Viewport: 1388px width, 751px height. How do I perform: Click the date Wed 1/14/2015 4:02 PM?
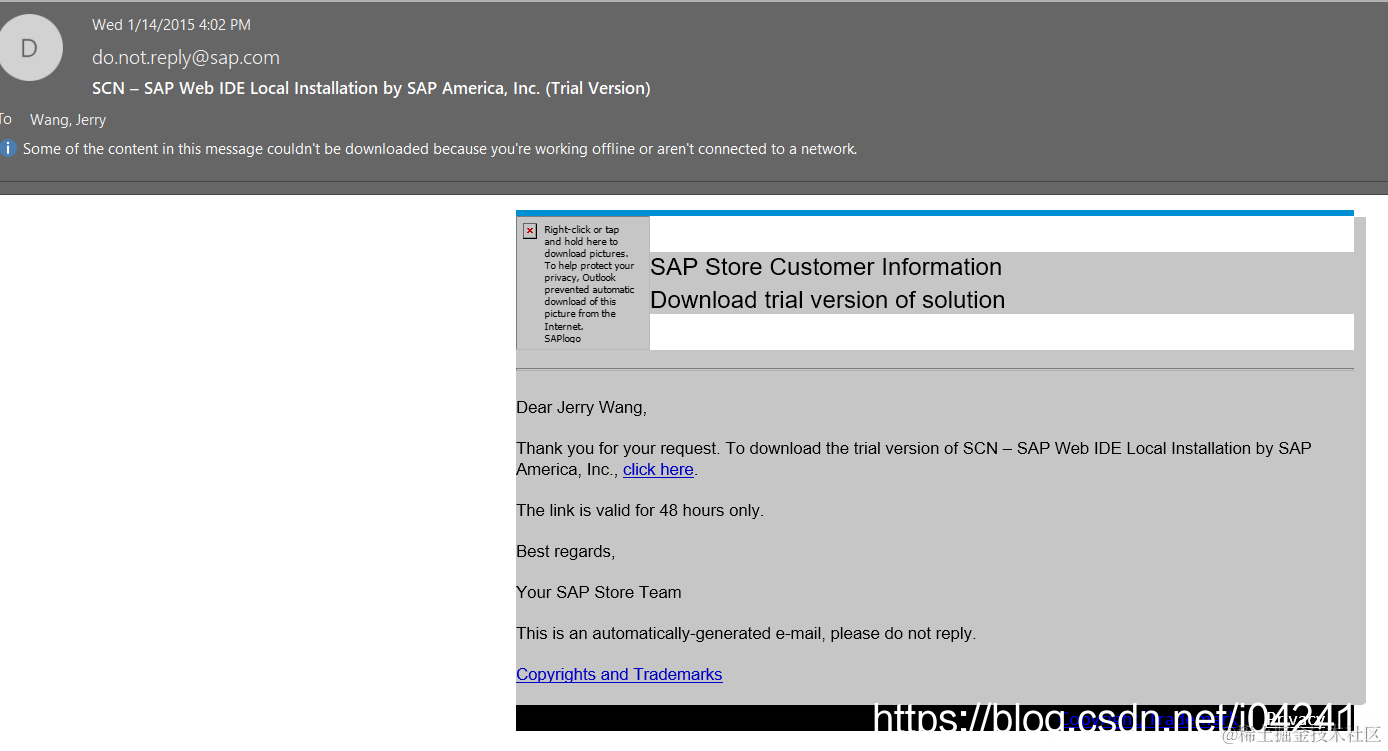coord(172,24)
